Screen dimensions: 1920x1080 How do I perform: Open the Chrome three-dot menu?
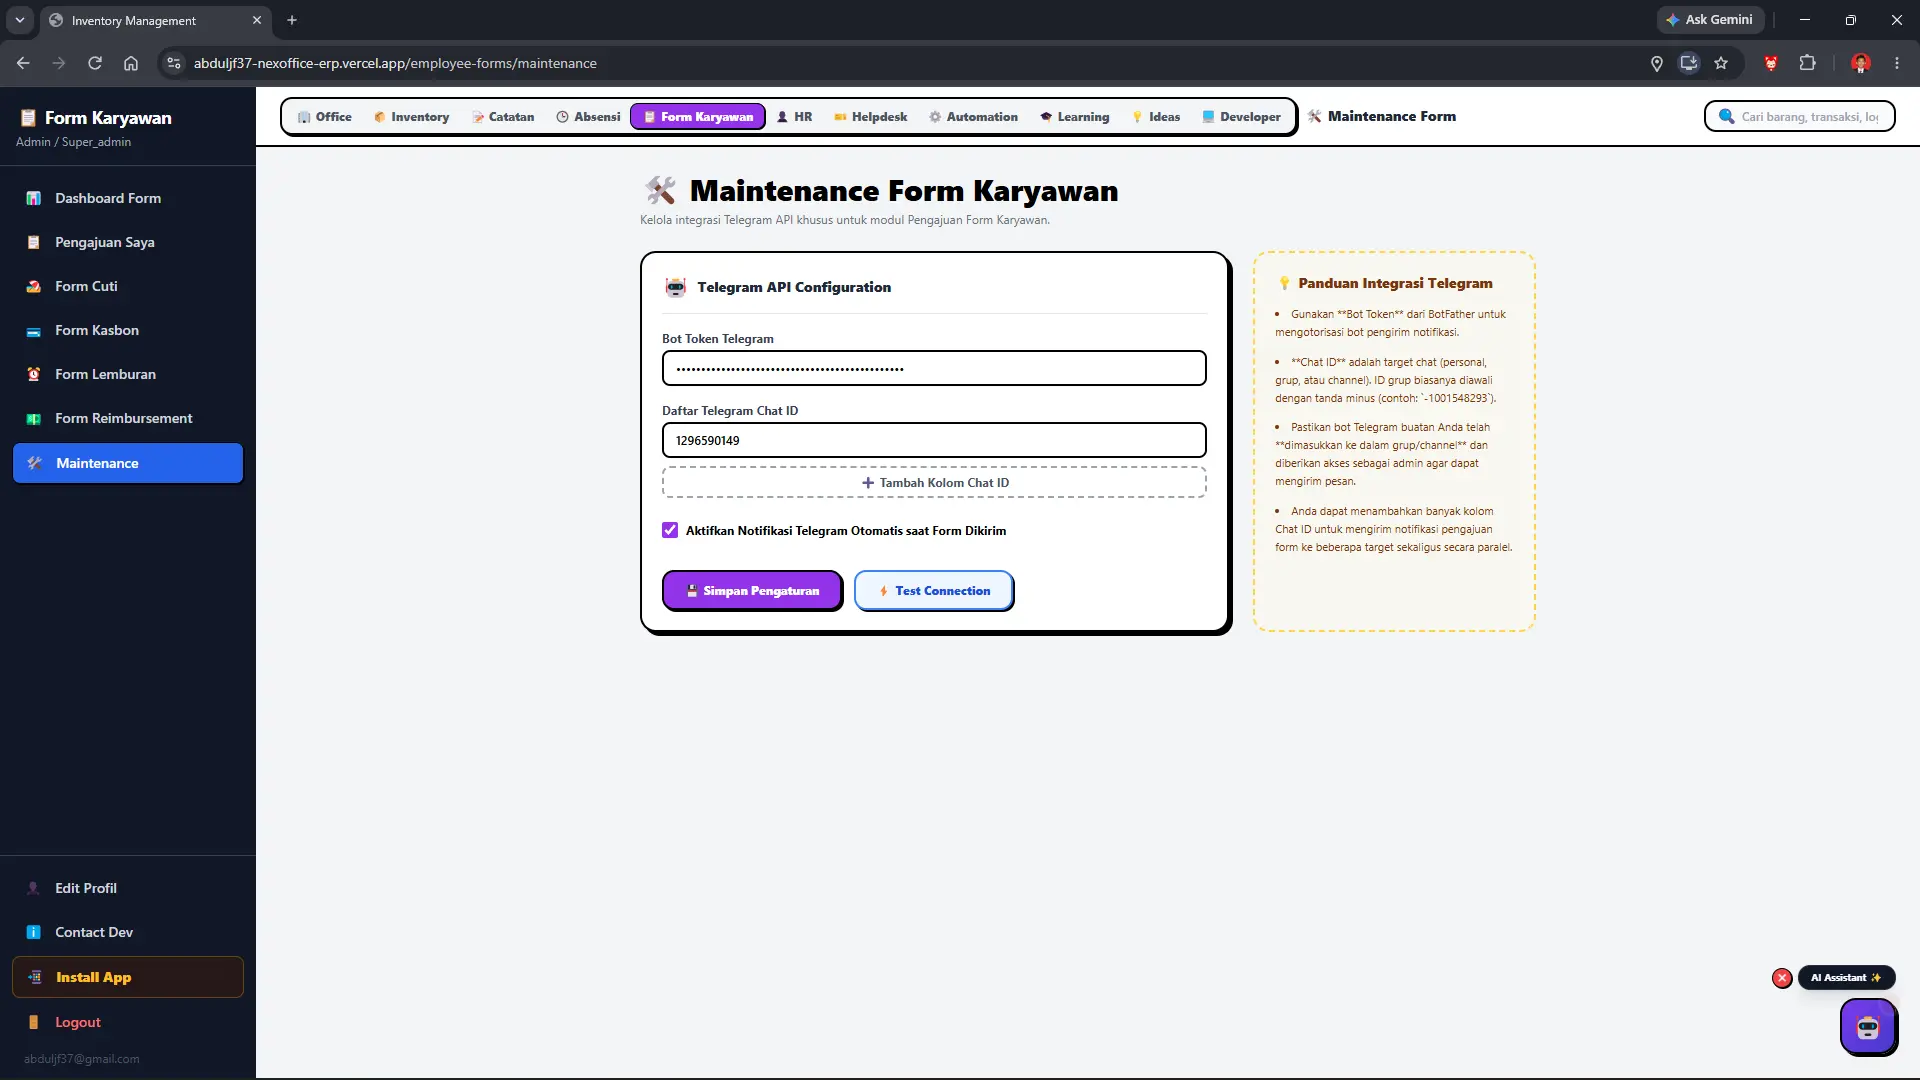[x=1897, y=63]
